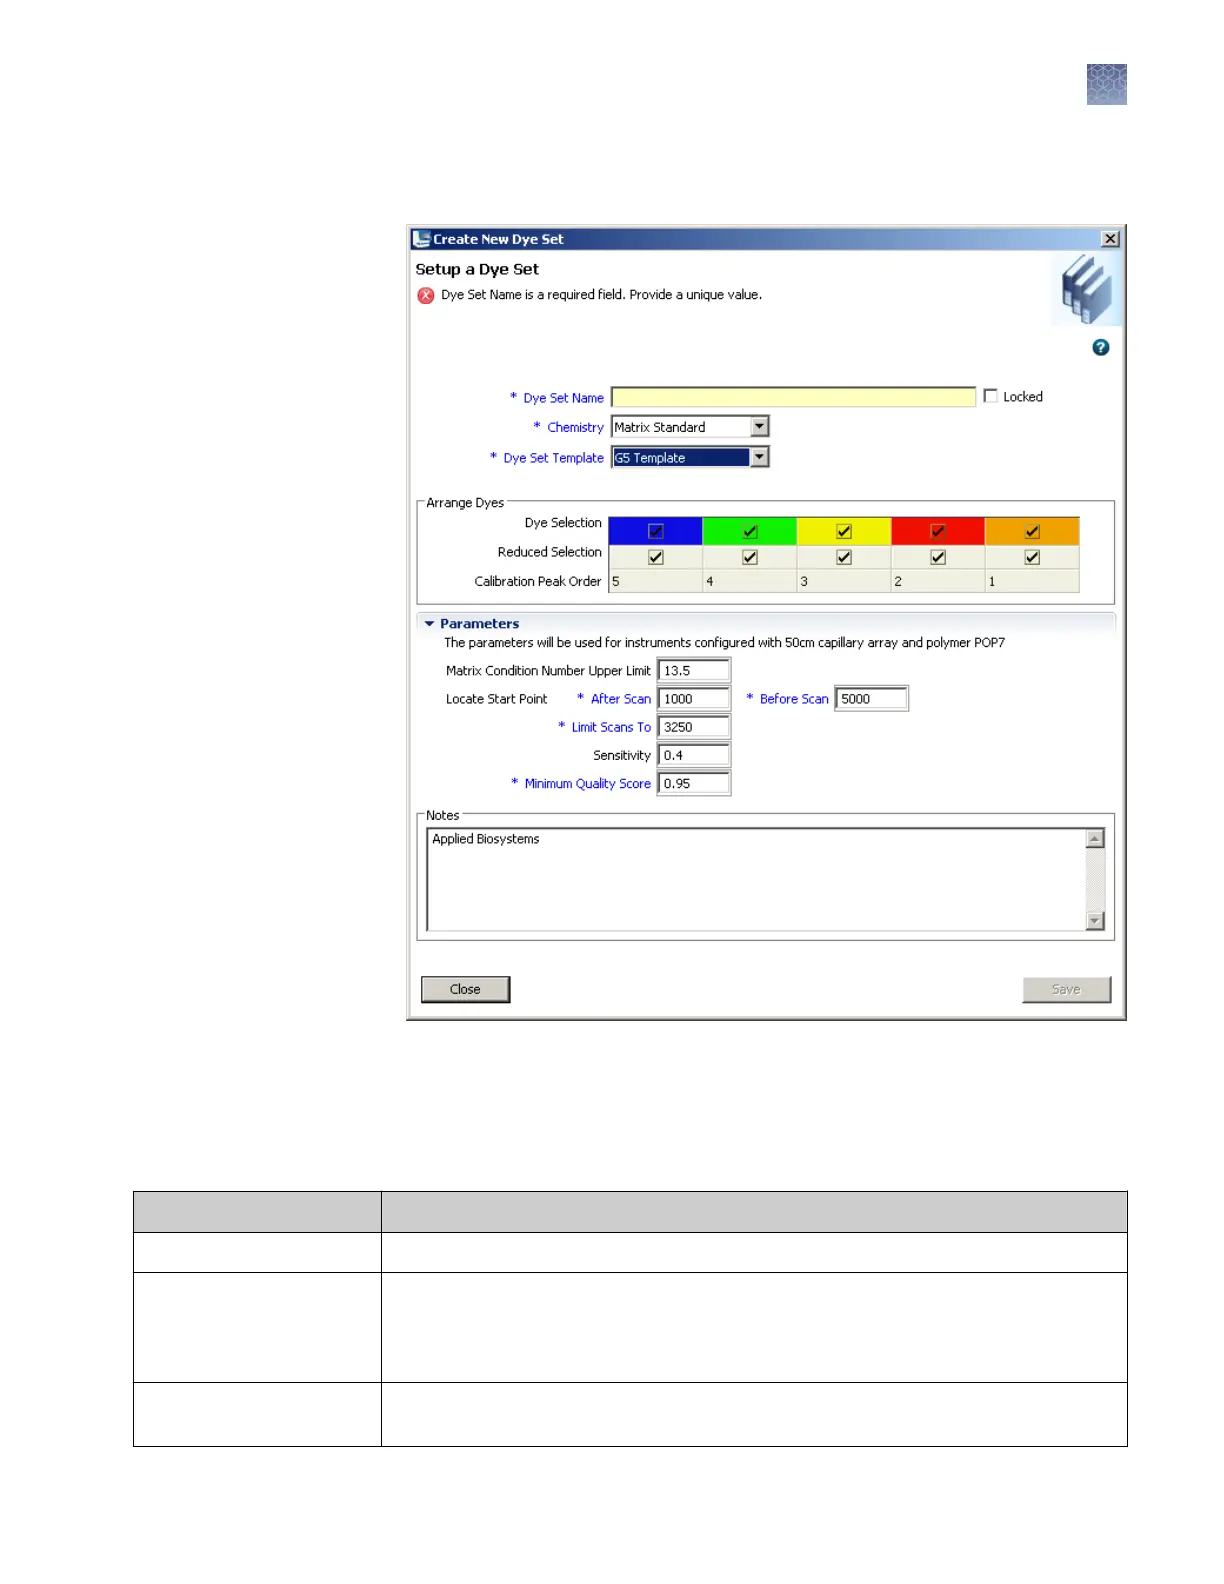Click the Dye Set Name field
The image size is (1224, 1584).
click(x=793, y=397)
